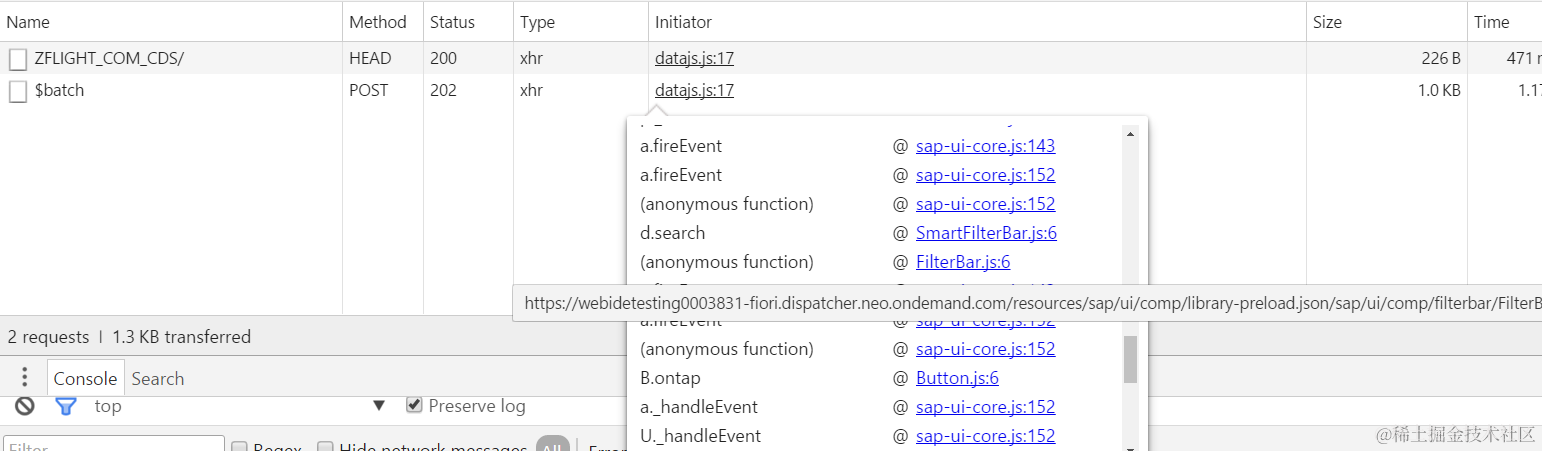1542x451 pixels.
Task: Click the B.ontap stack frame
Action: (x=670, y=378)
